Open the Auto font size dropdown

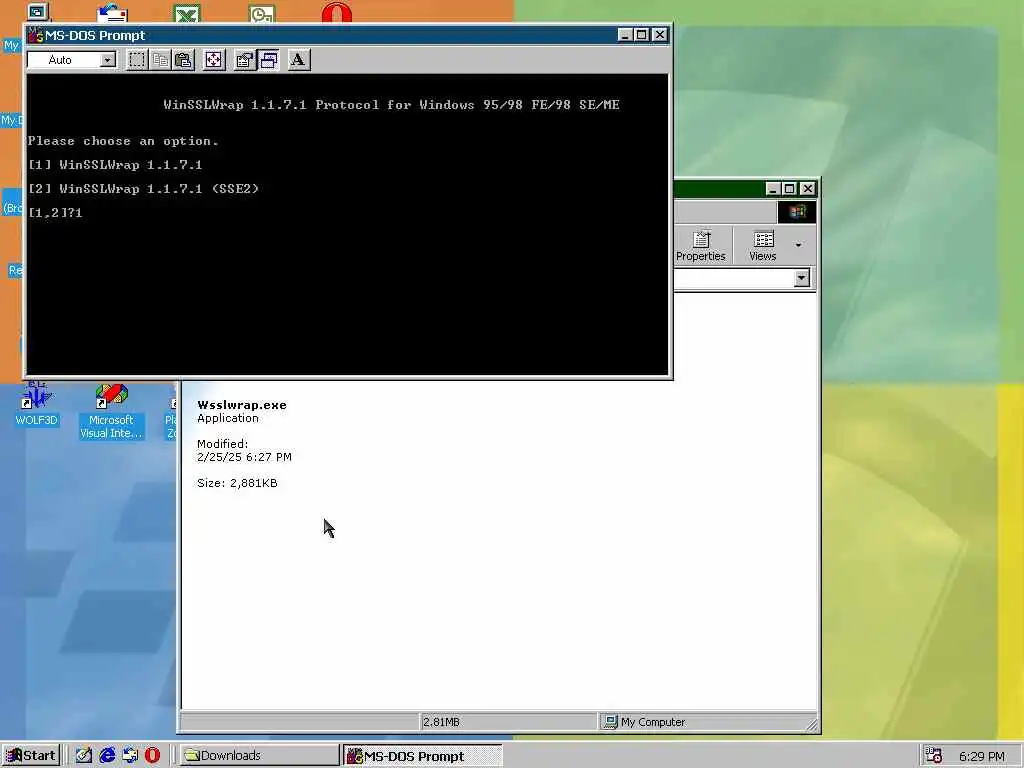tap(107, 60)
